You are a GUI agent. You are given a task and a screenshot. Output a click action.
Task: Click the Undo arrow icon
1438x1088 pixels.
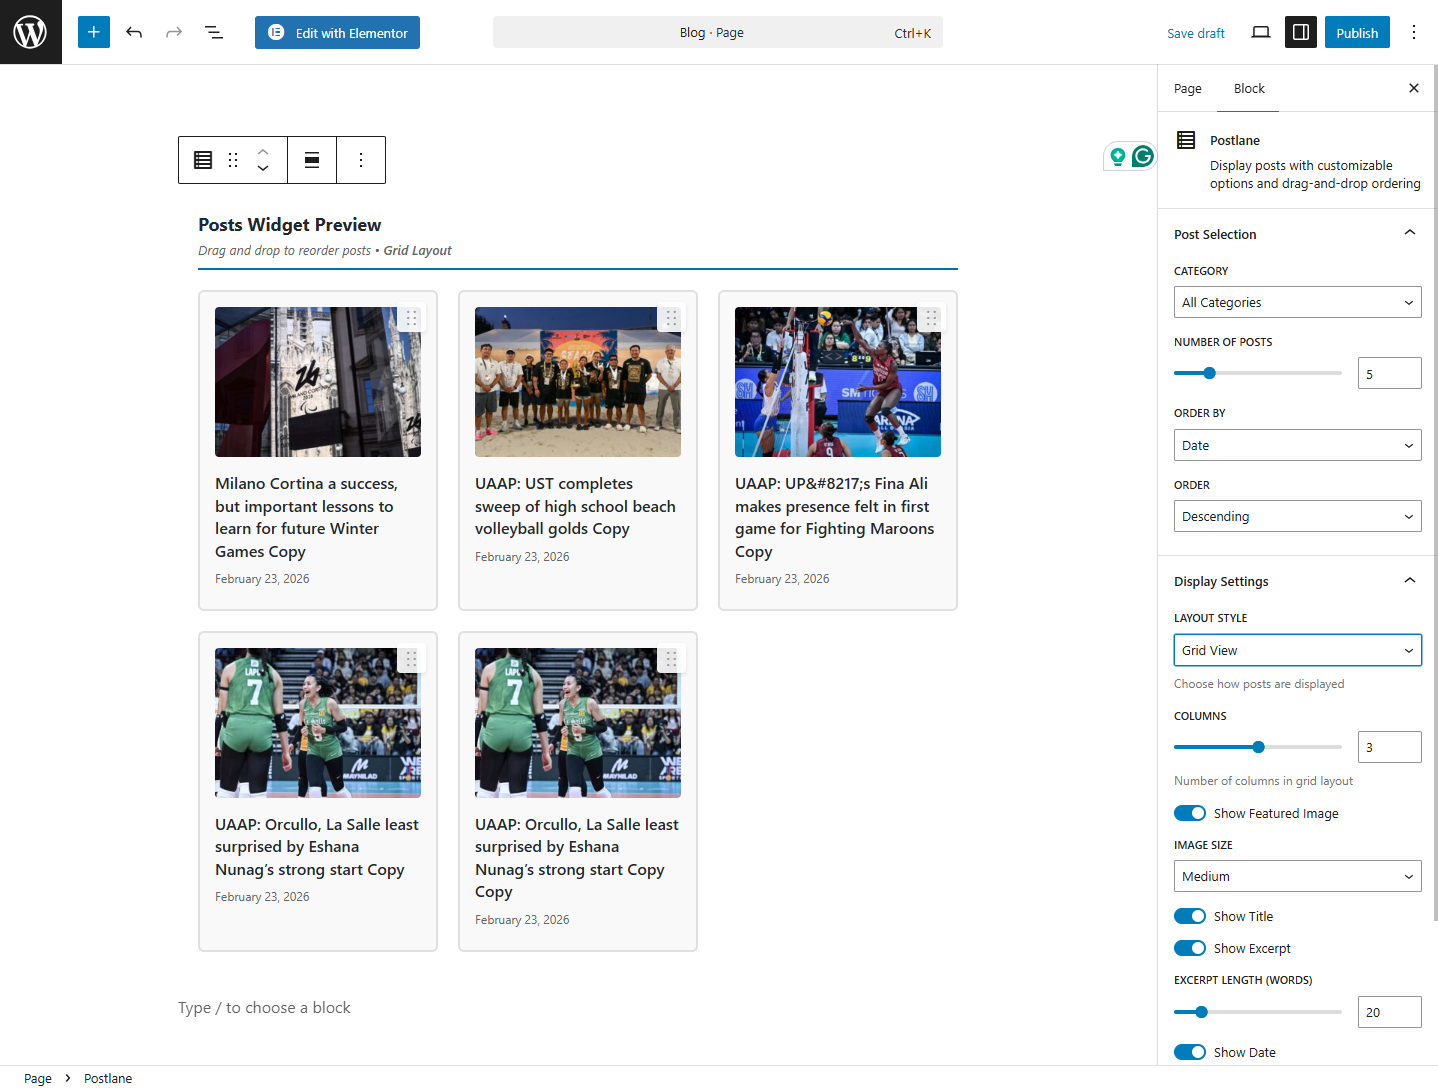(x=133, y=32)
